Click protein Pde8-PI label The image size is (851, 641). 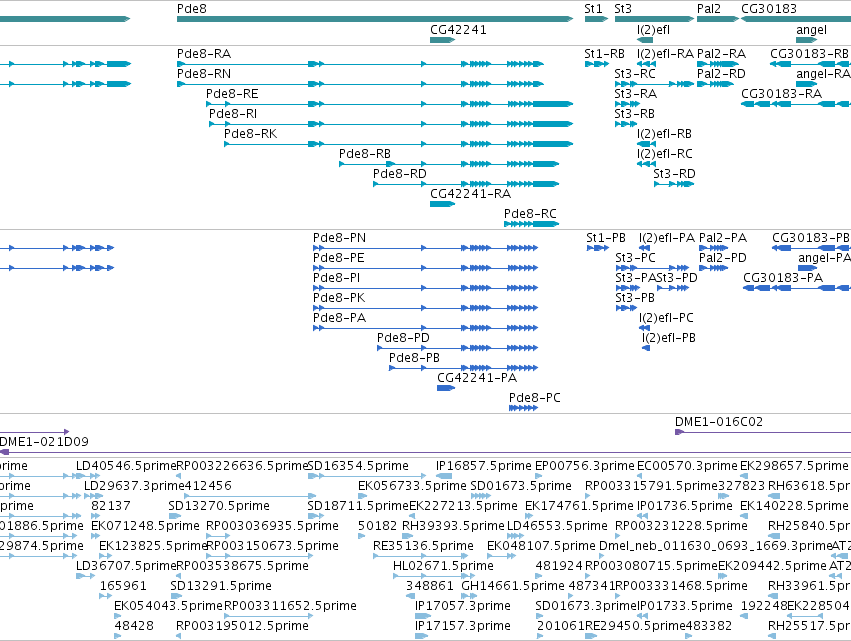pyautogui.click(x=336, y=278)
